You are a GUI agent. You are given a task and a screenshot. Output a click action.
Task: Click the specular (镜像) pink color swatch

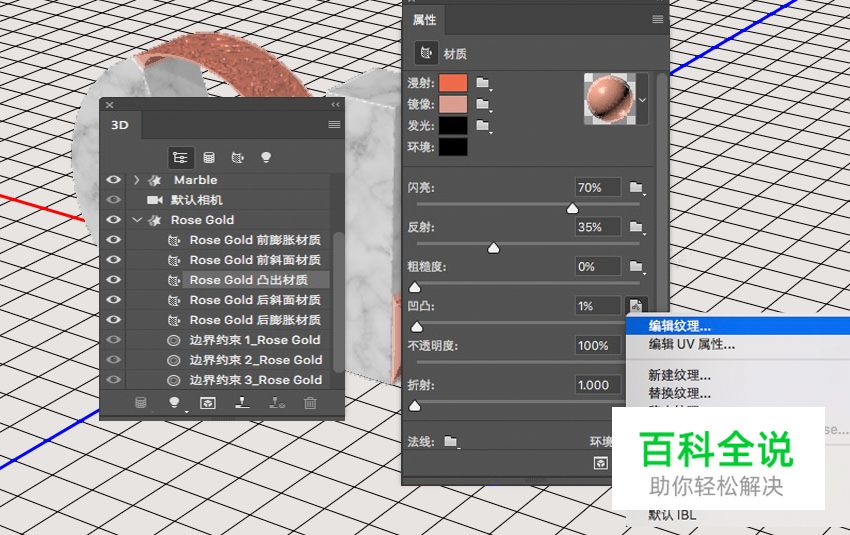[453, 104]
